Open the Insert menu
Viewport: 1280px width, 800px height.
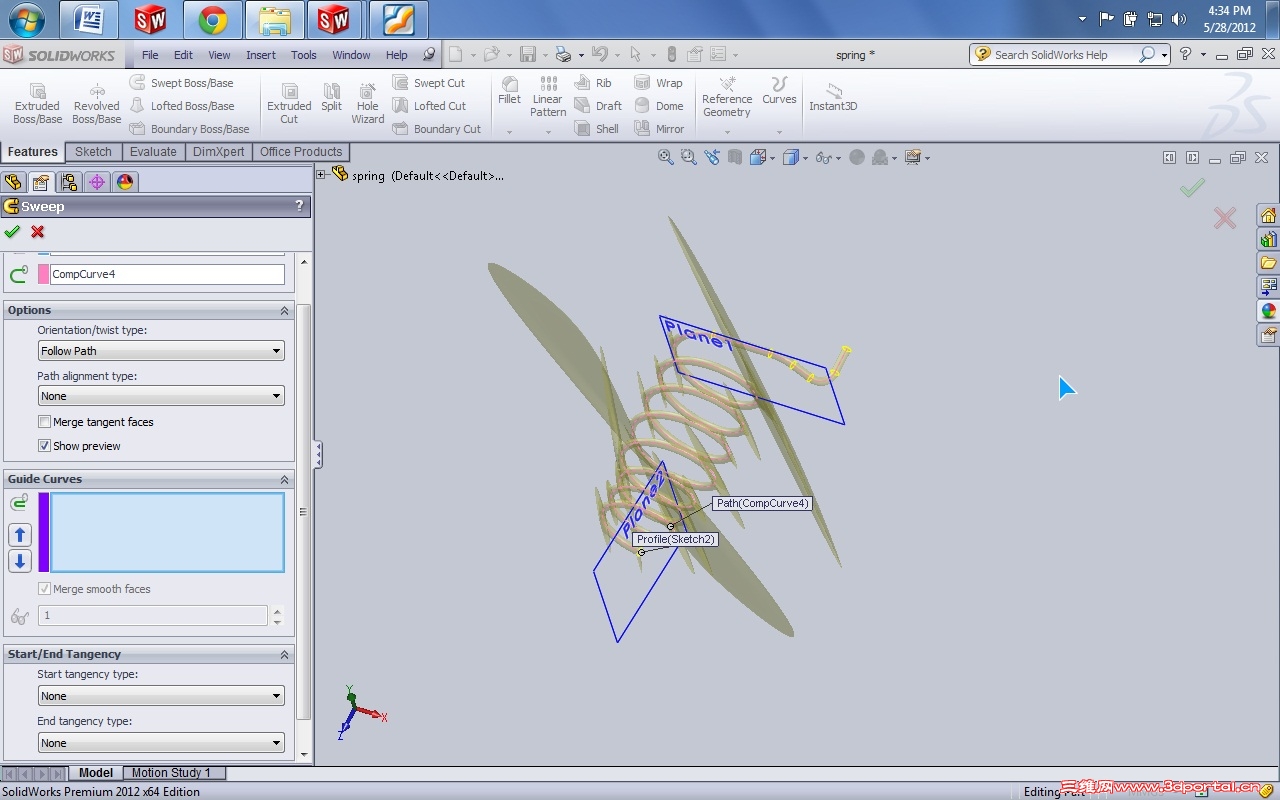click(x=261, y=55)
